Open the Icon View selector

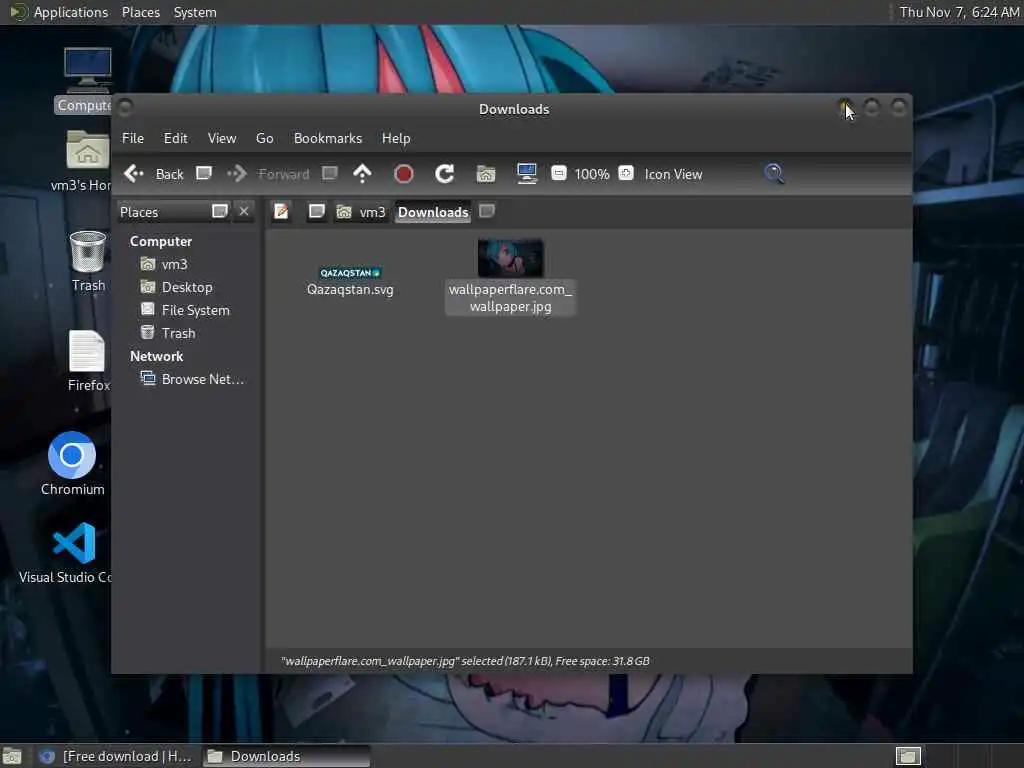[673, 174]
